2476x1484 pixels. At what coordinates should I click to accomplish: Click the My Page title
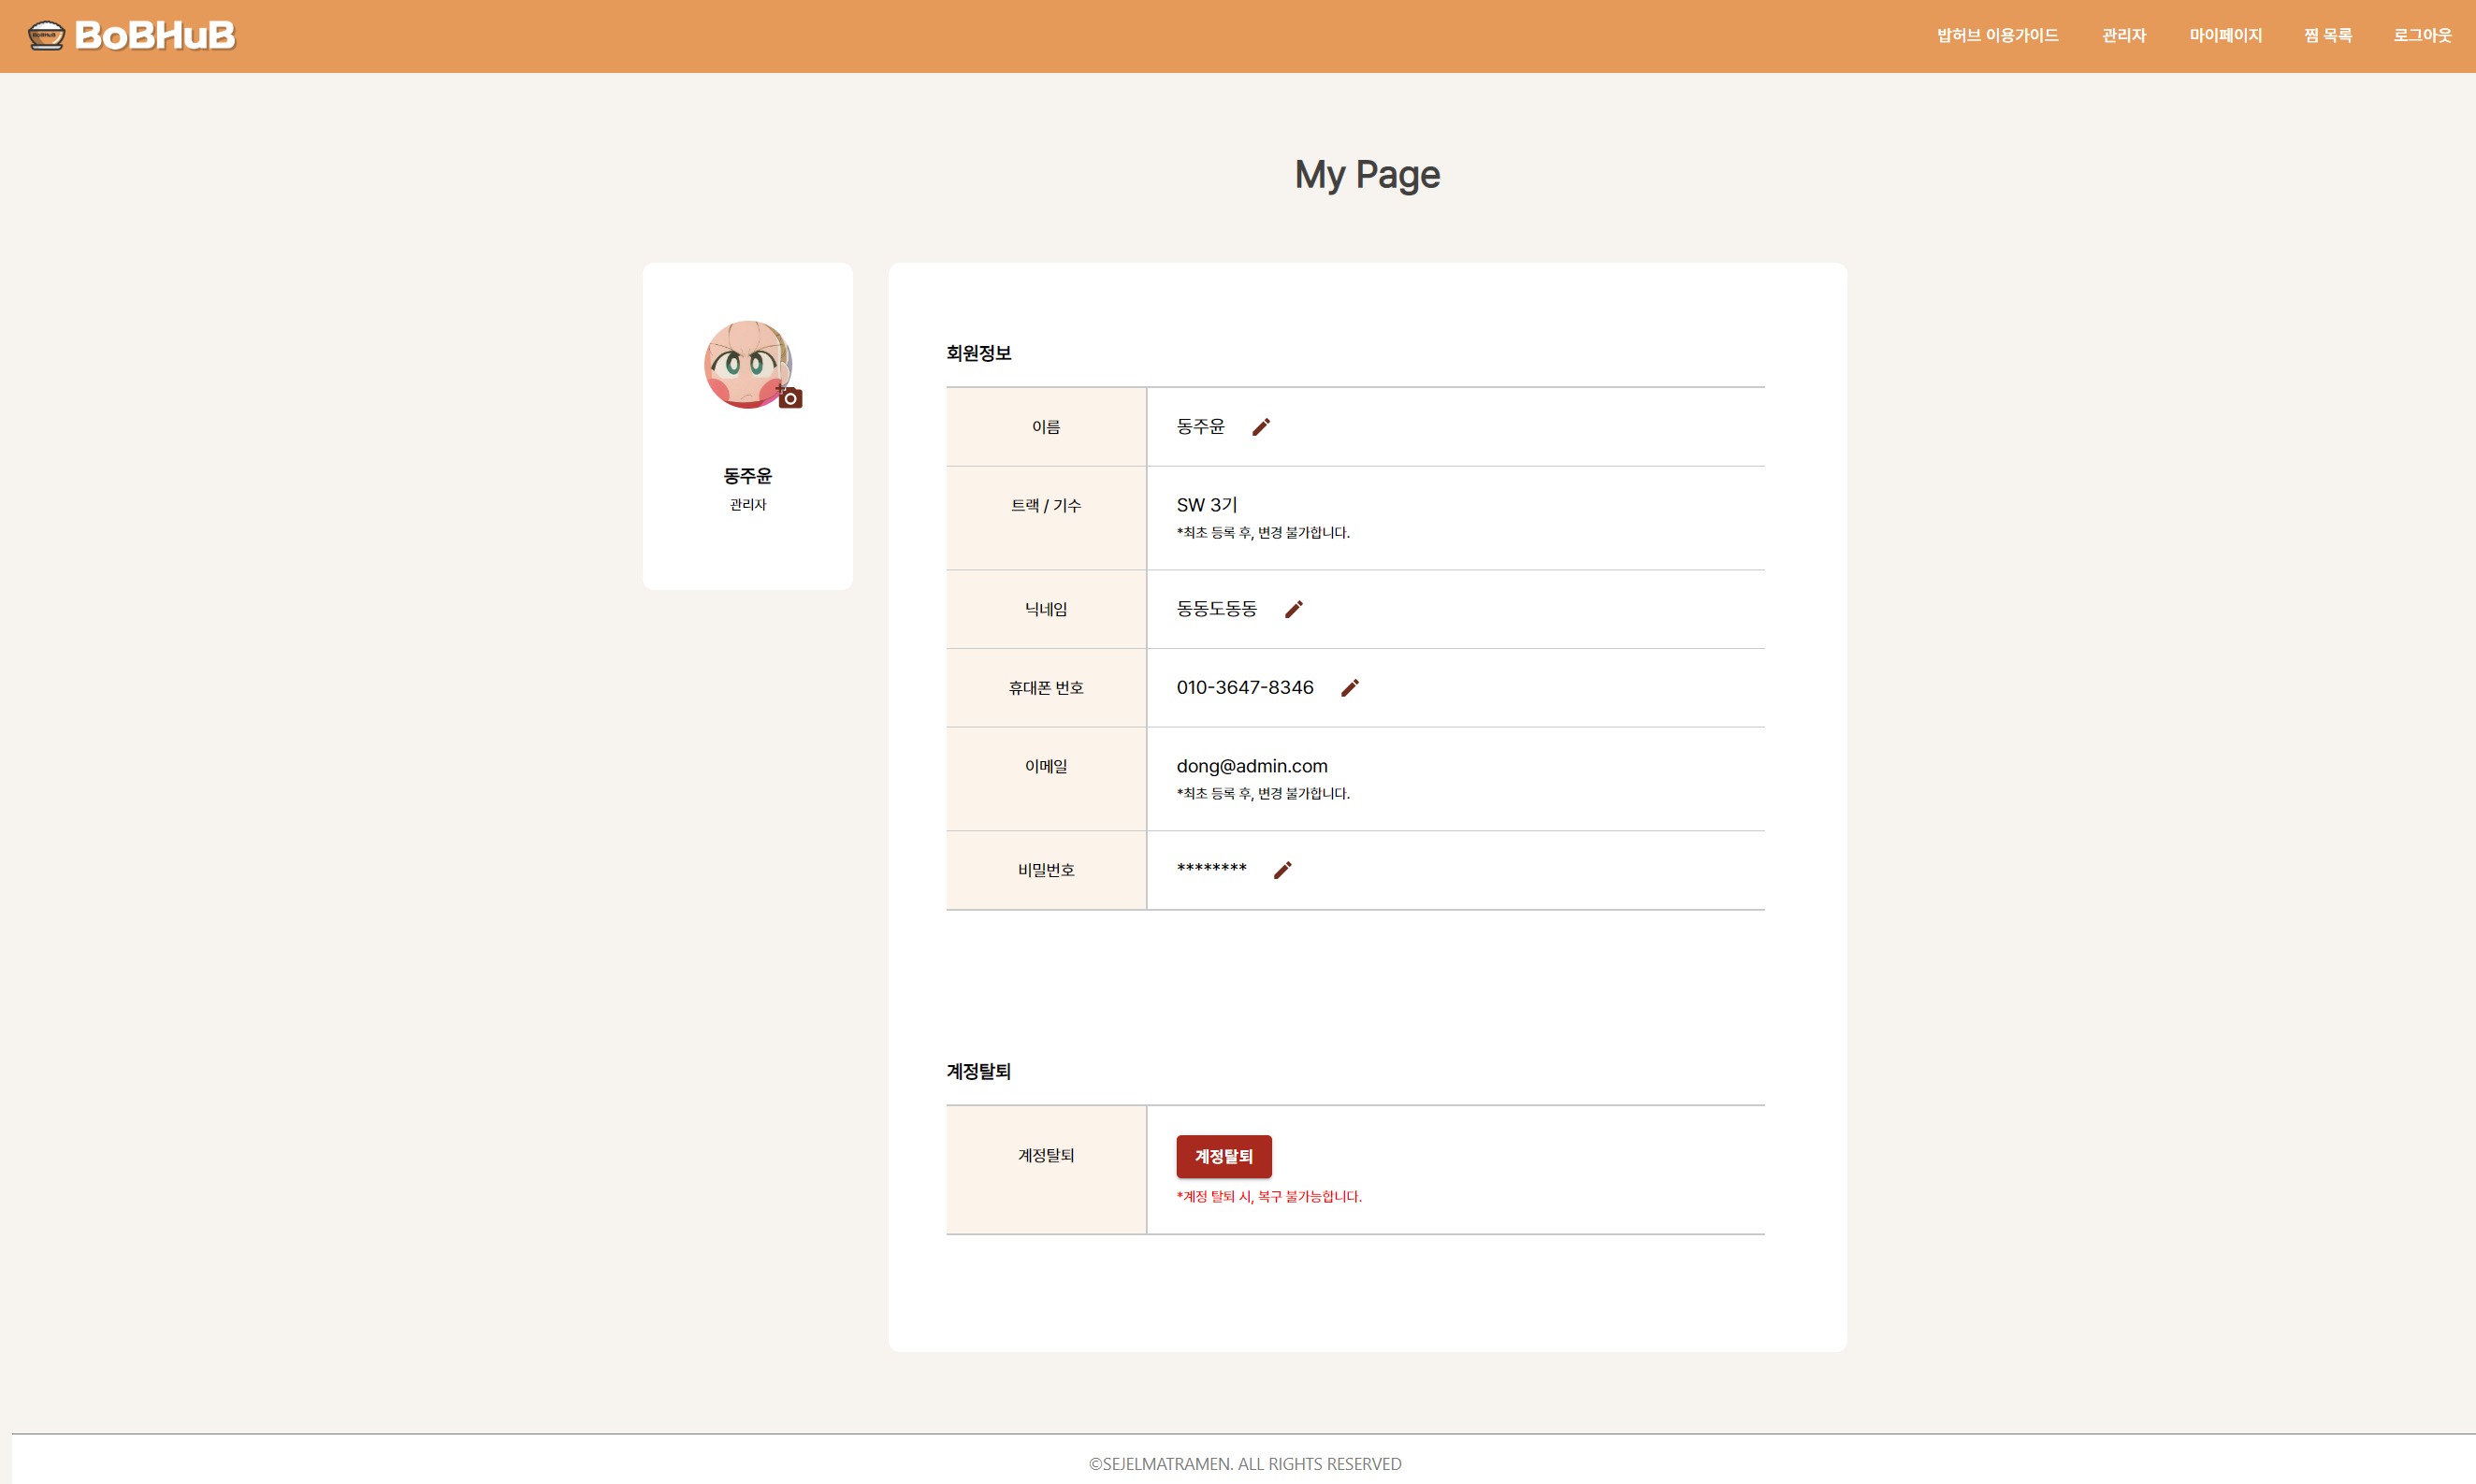(x=1367, y=175)
